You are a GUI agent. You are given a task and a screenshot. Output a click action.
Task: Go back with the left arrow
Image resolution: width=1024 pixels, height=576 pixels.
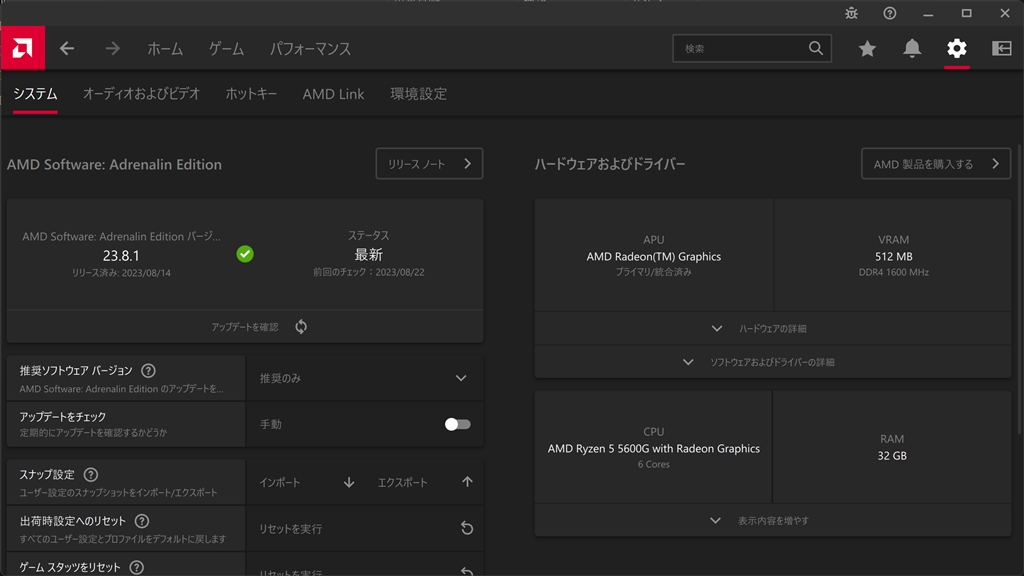click(67, 48)
